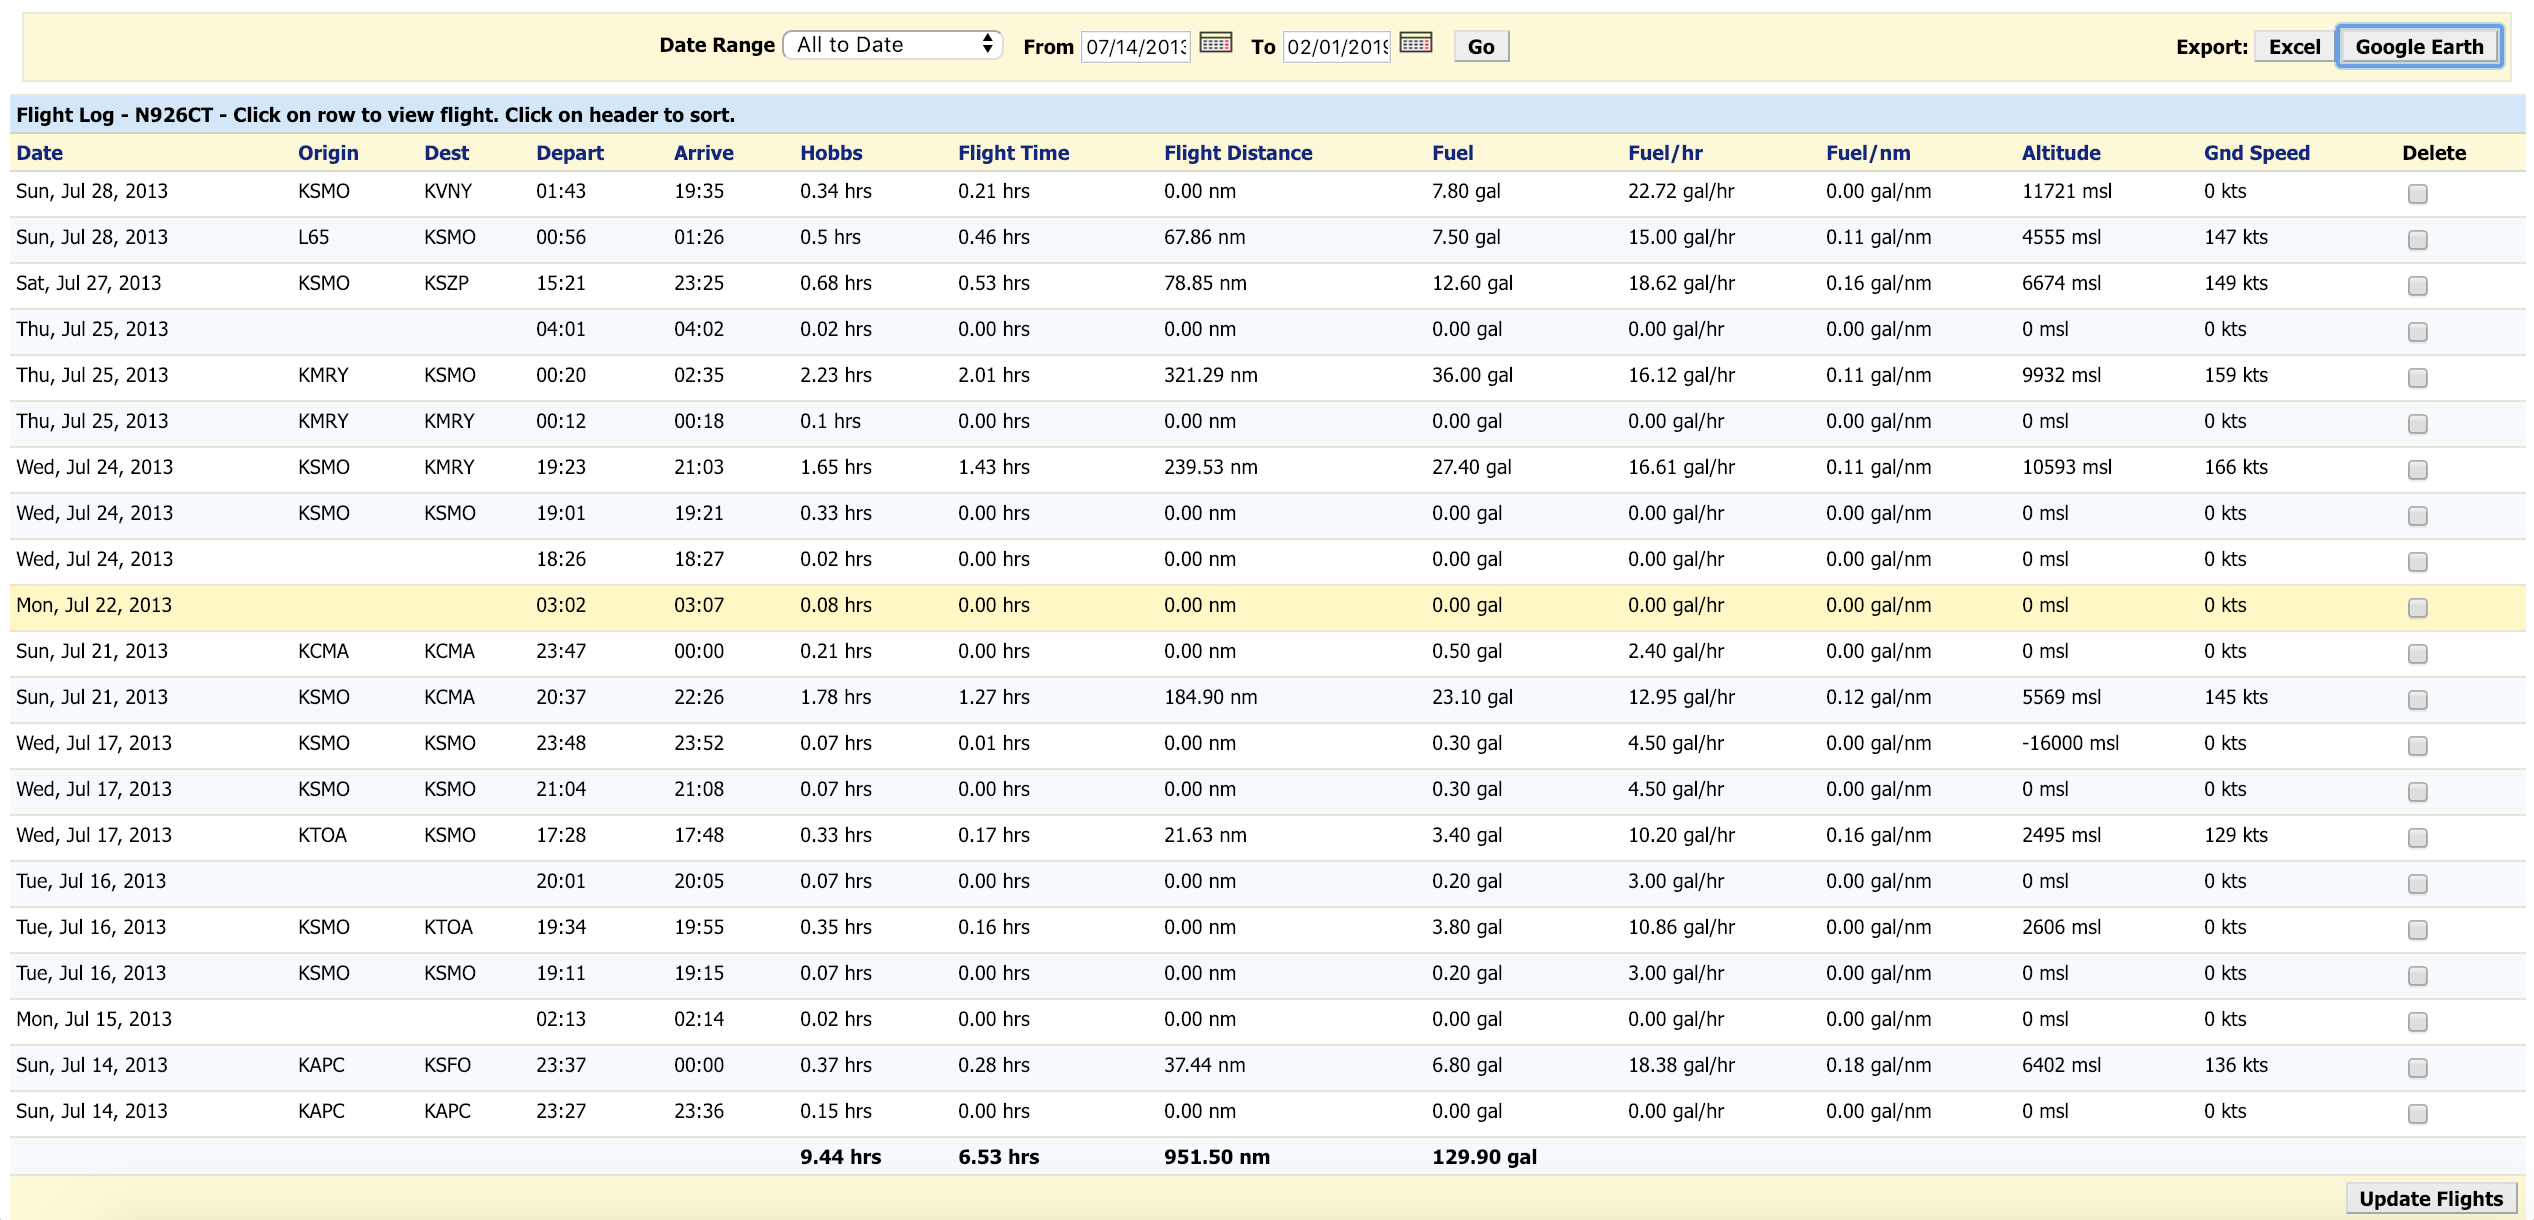Image resolution: width=2534 pixels, height=1220 pixels.
Task: Open the From date calendar picker icon
Action: click(x=1215, y=43)
